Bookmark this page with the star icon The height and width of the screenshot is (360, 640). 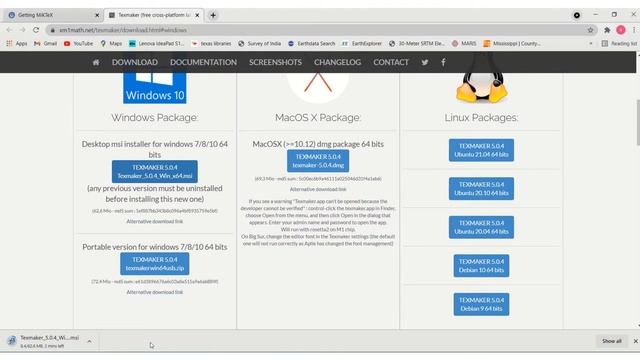pos(590,30)
